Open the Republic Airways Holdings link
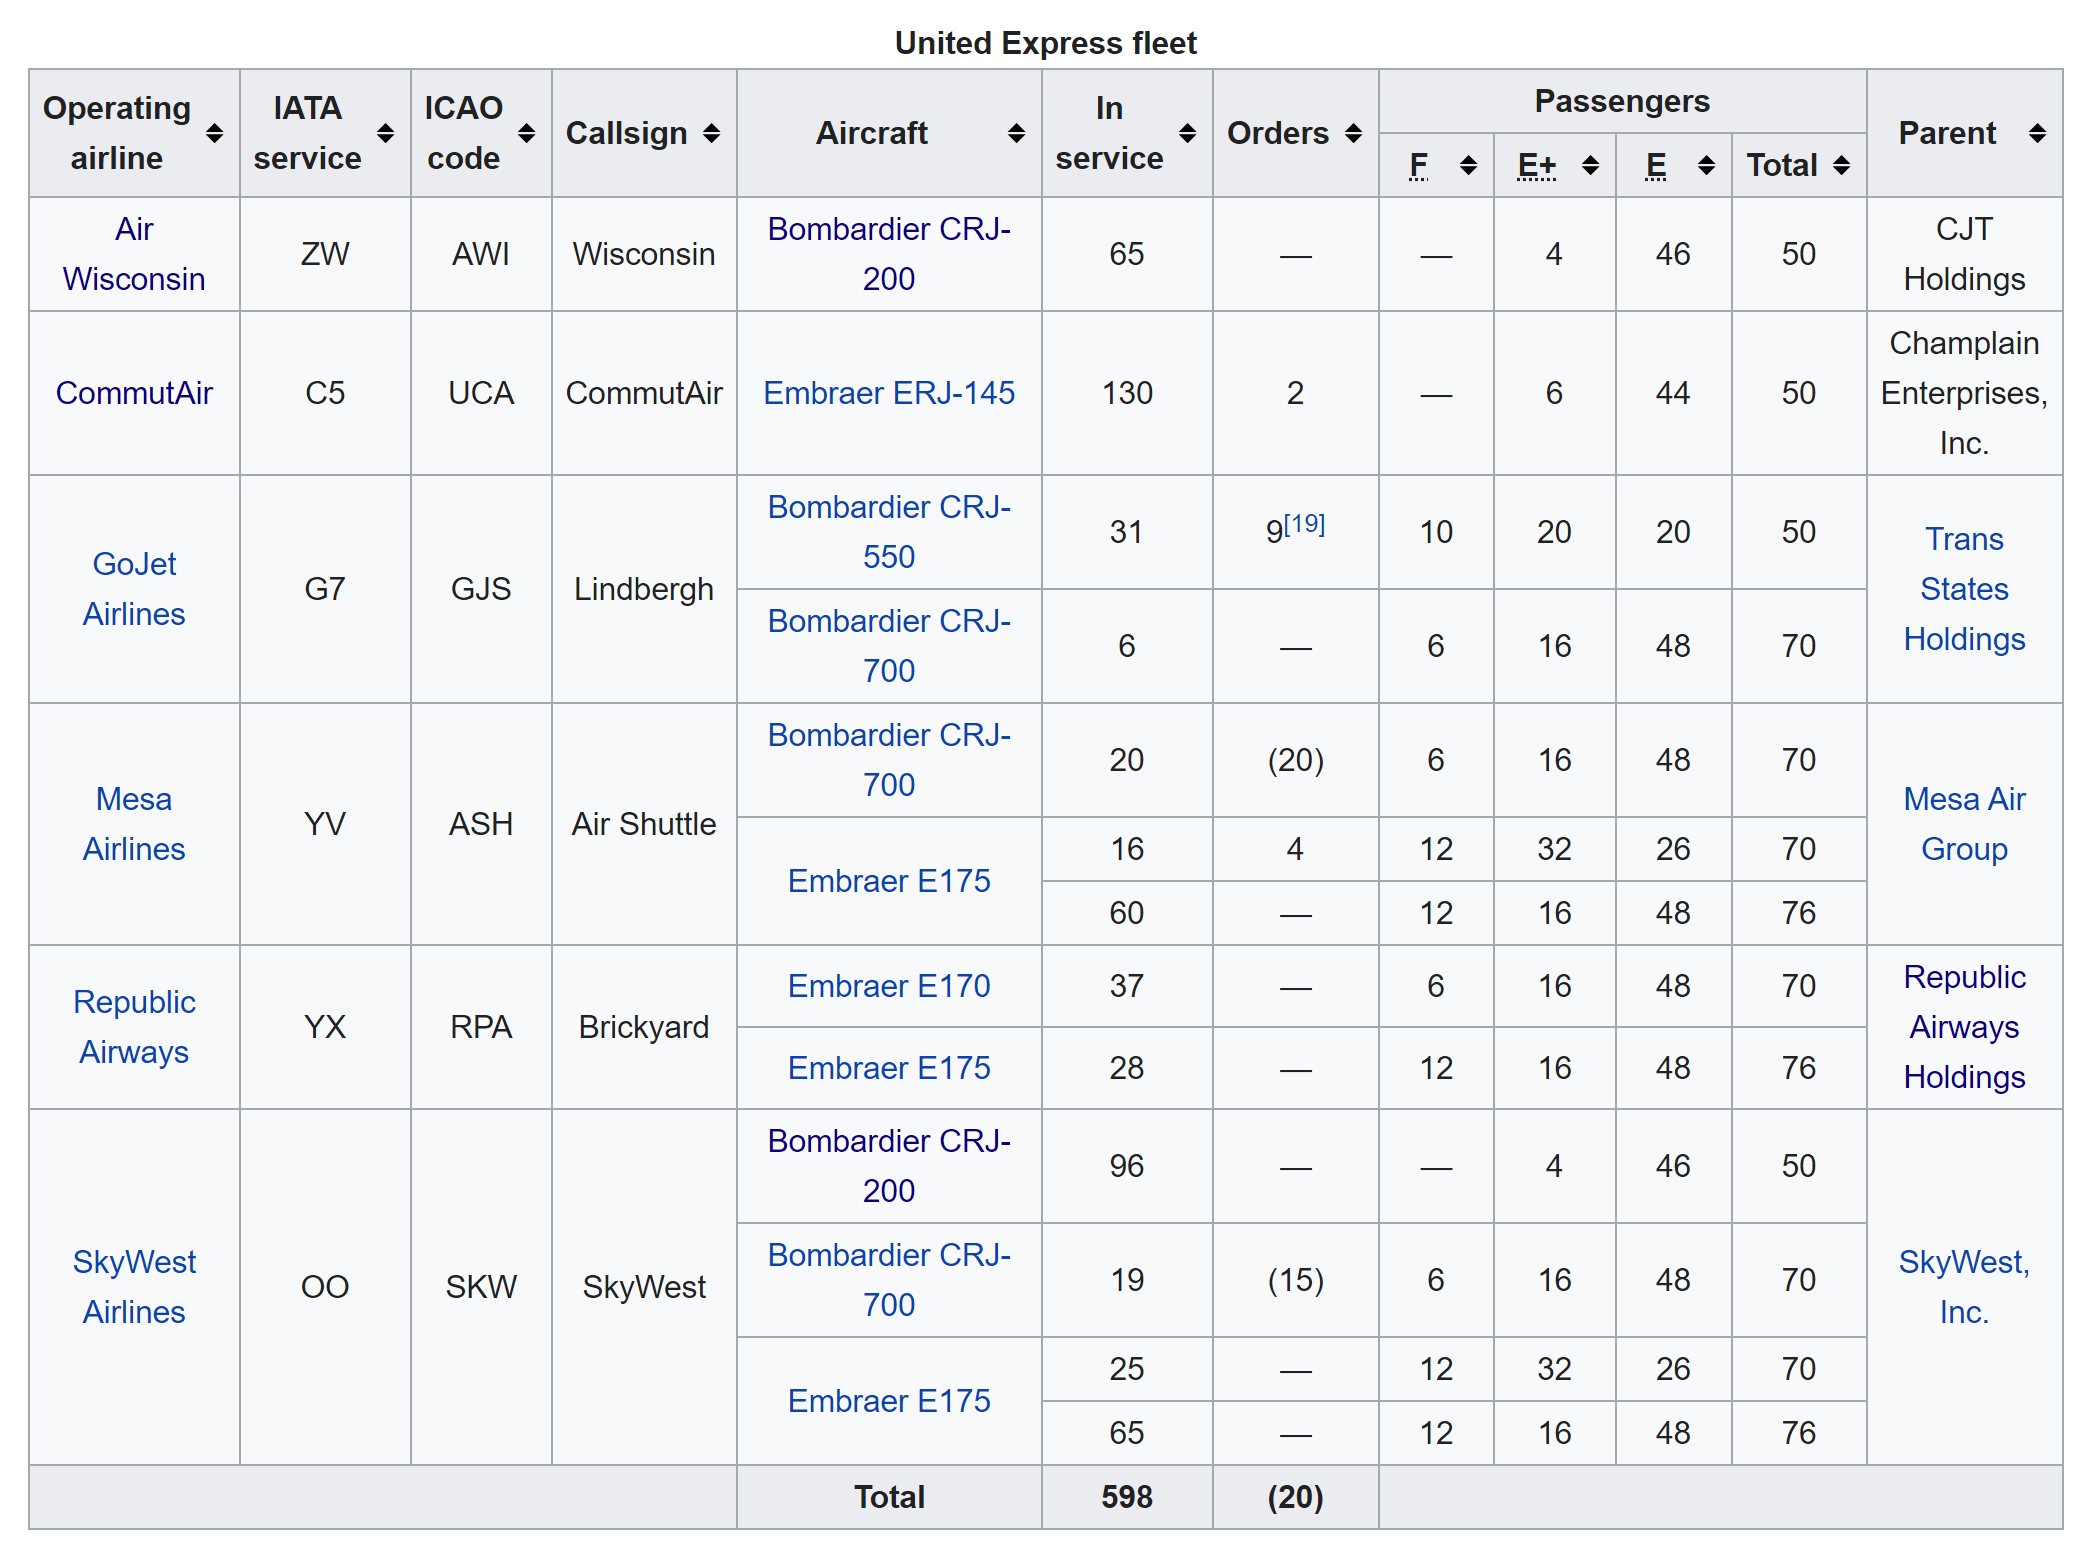The width and height of the screenshot is (2091, 1557). [x=1964, y=1027]
